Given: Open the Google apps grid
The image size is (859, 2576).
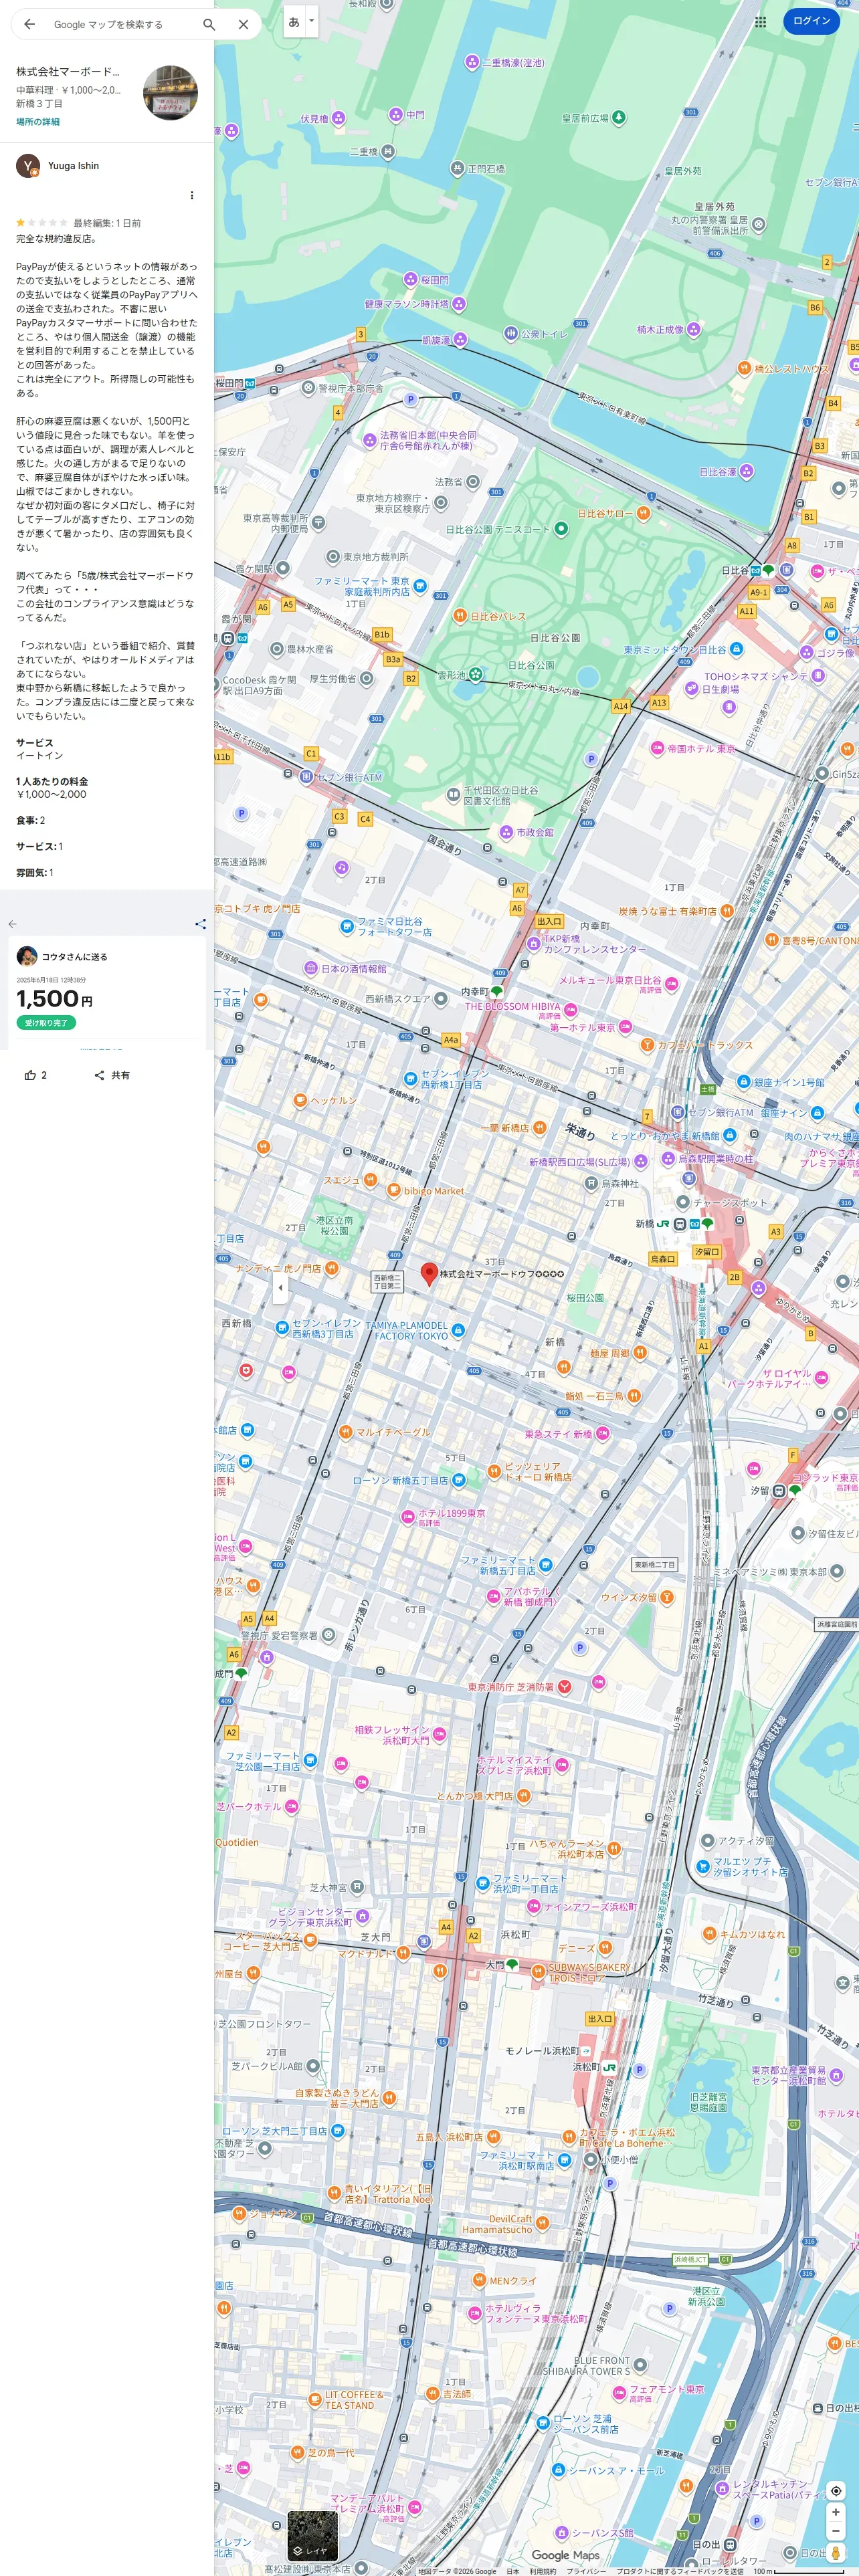Looking at the screenshot, I should point(760,21).
